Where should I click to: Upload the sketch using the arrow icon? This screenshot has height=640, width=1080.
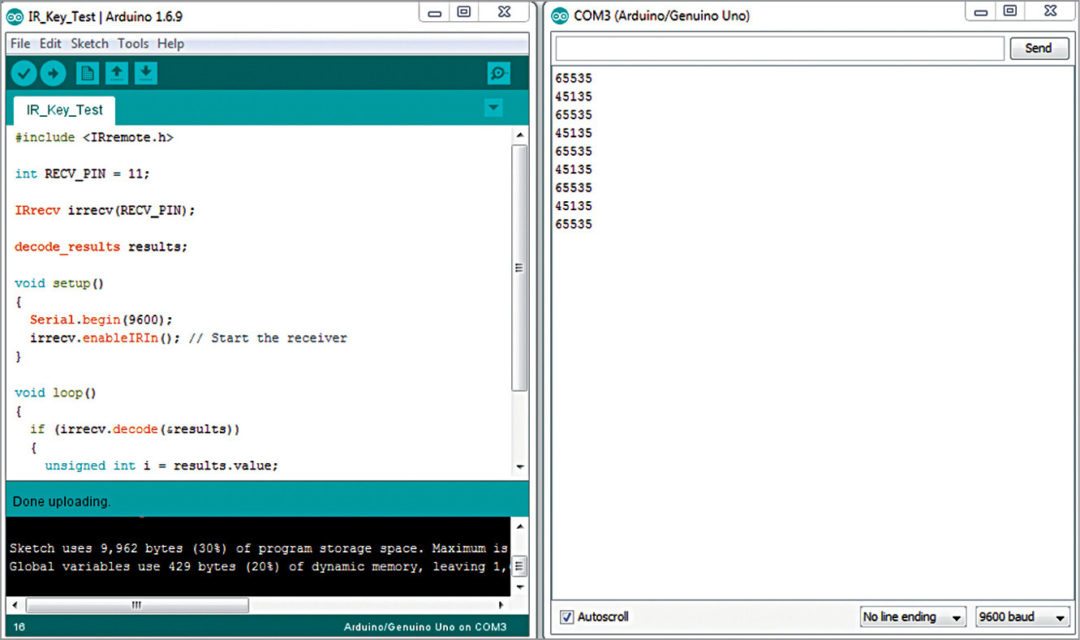[x=53, y=72]
